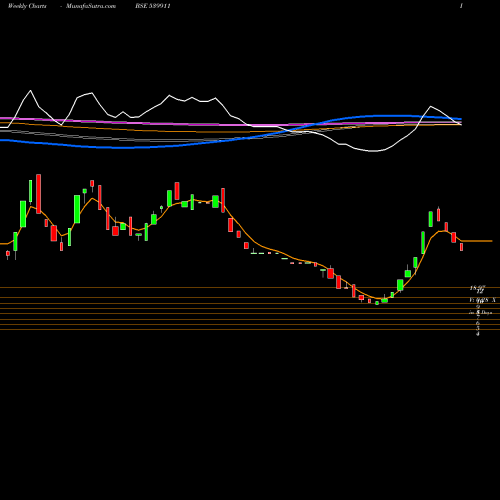The height and width of the screenshot is (500, 500).
Task: Click the final red candlestick on the chart
Action: point(462,247)
